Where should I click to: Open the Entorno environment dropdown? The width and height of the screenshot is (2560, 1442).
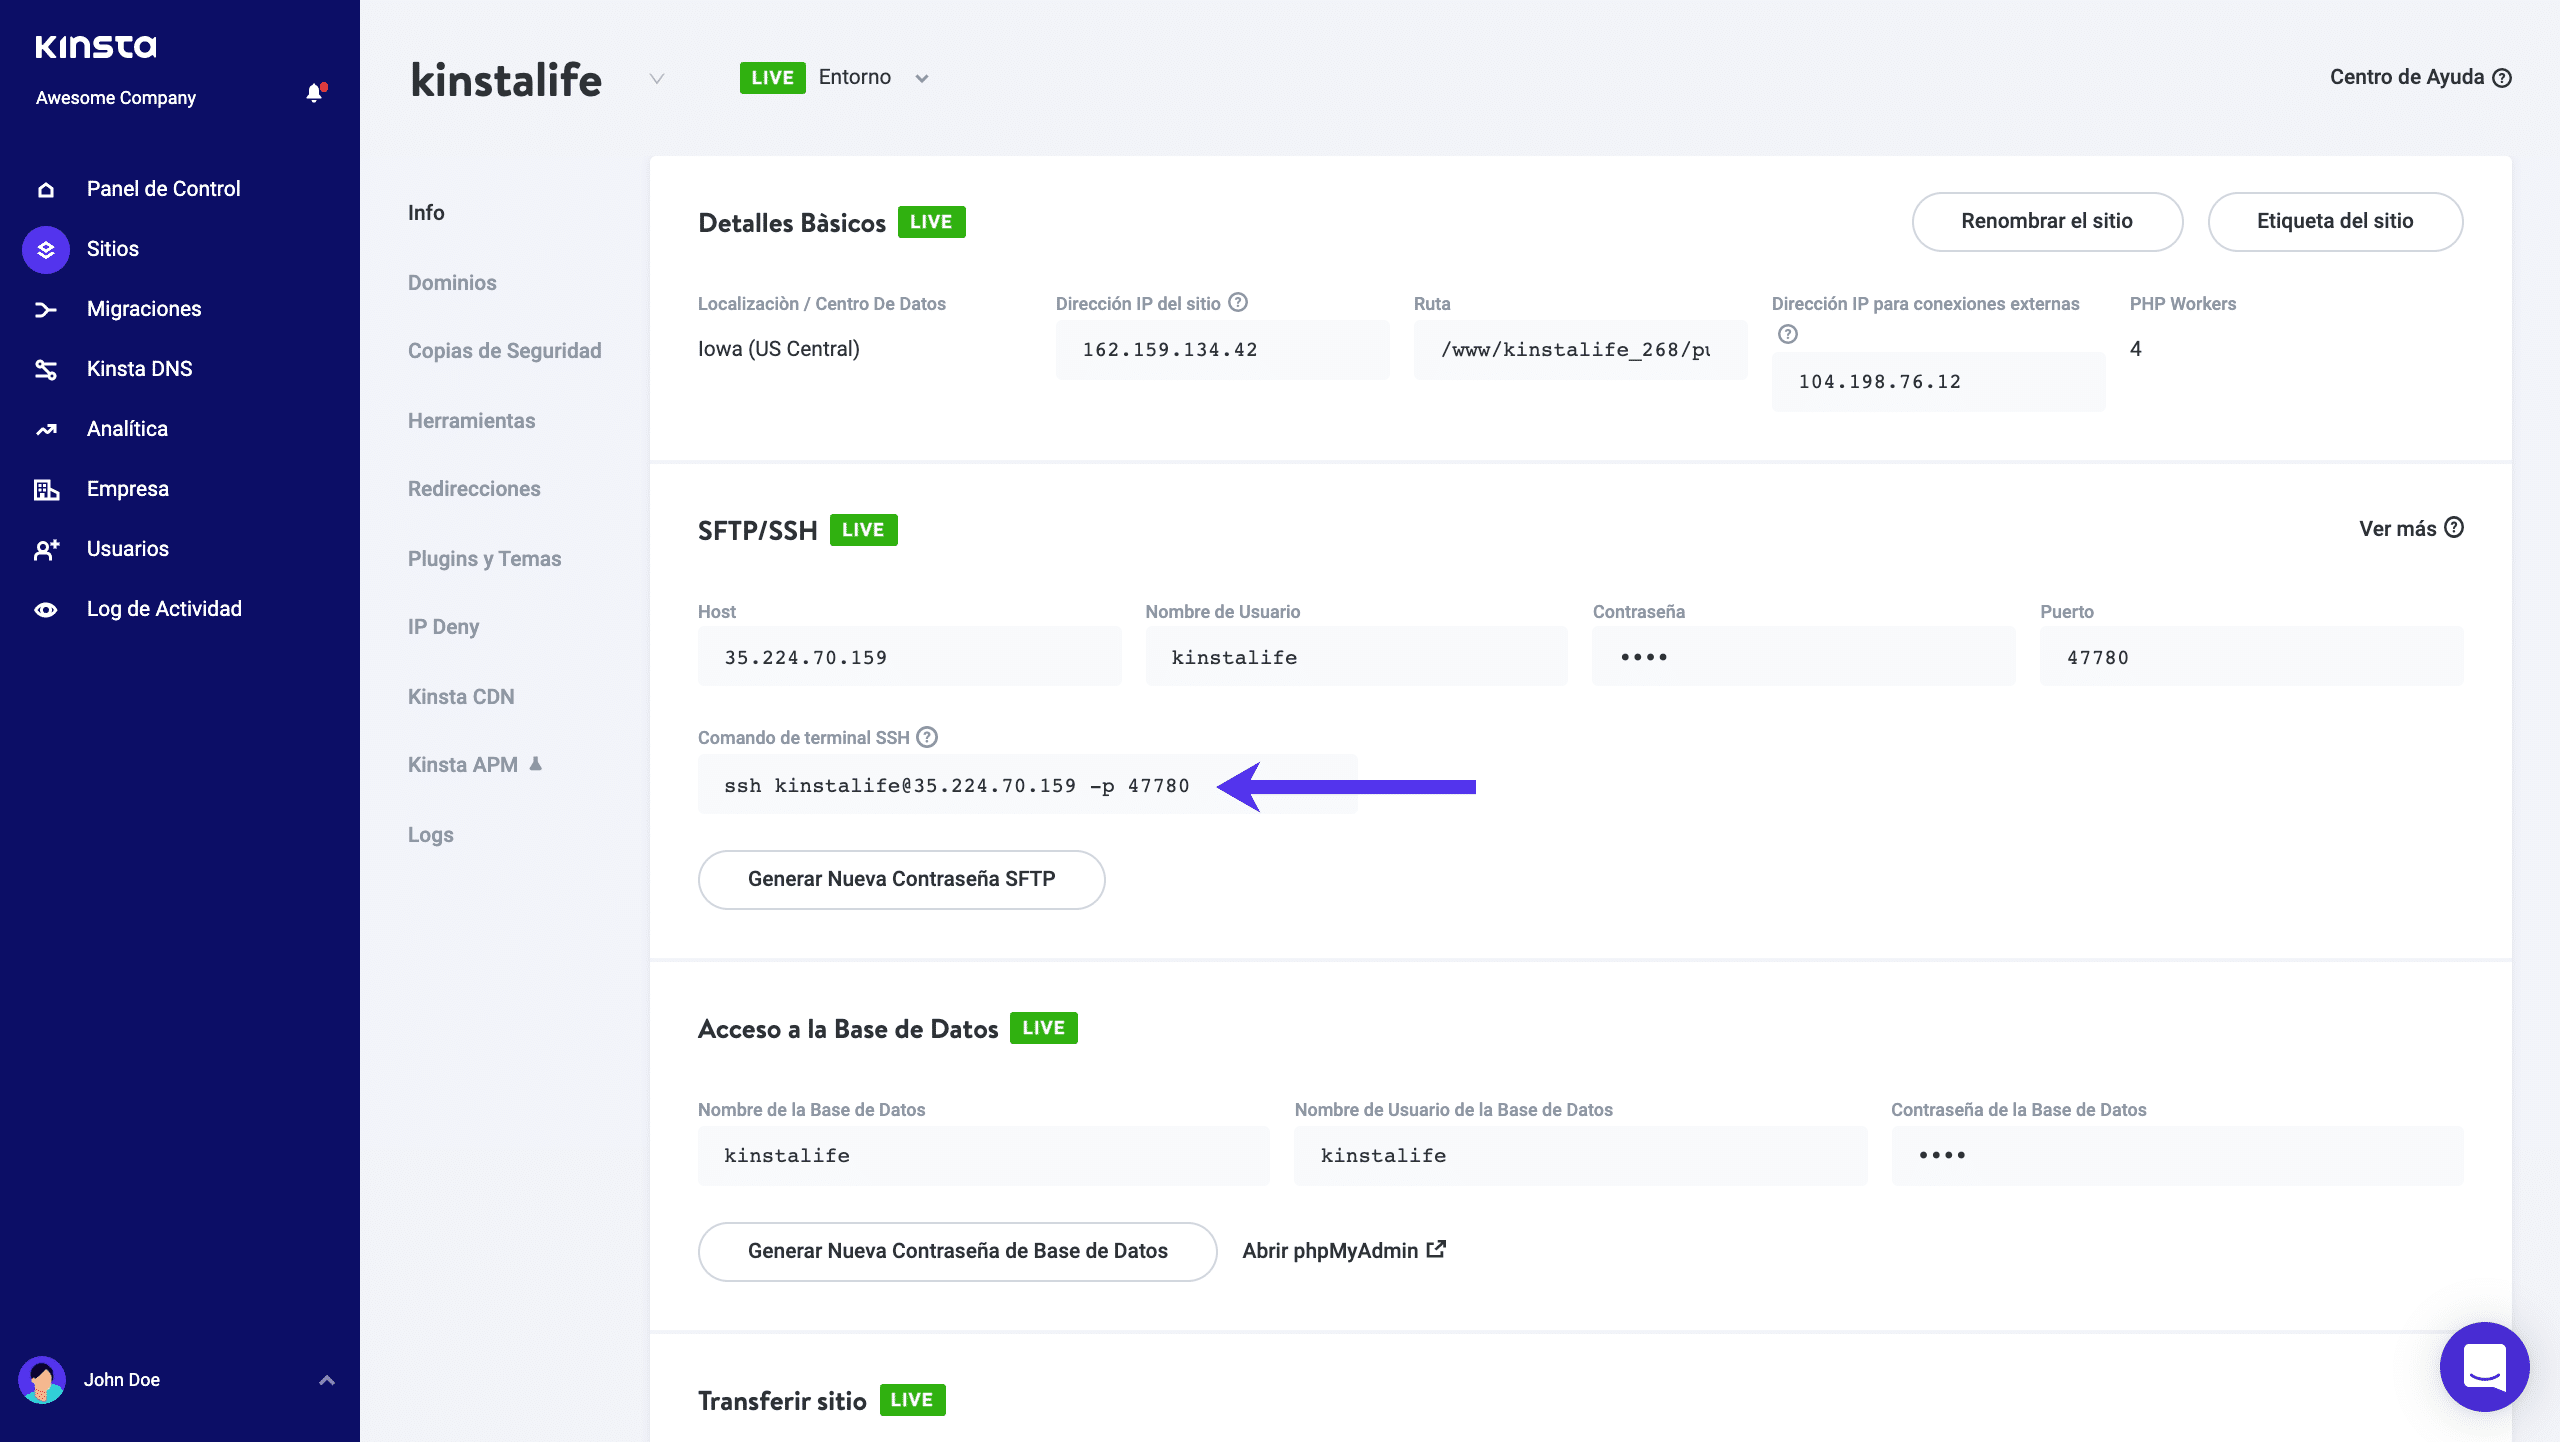[922, 78]
